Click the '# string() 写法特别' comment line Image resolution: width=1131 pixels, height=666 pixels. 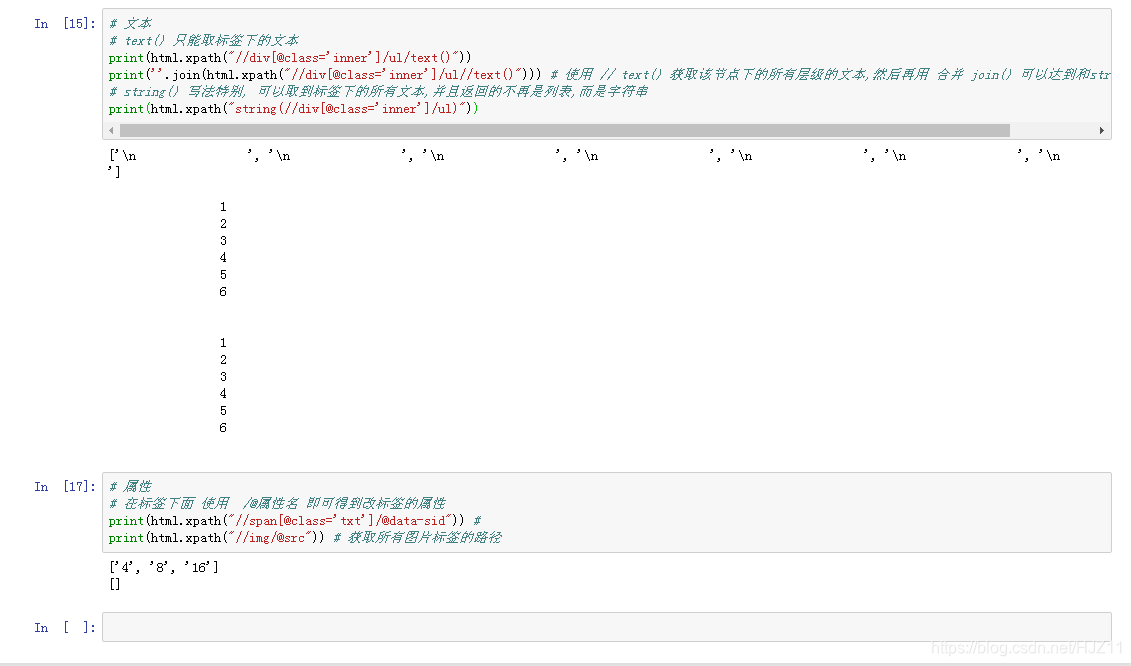pyautogui.click(x=378, y=92)
